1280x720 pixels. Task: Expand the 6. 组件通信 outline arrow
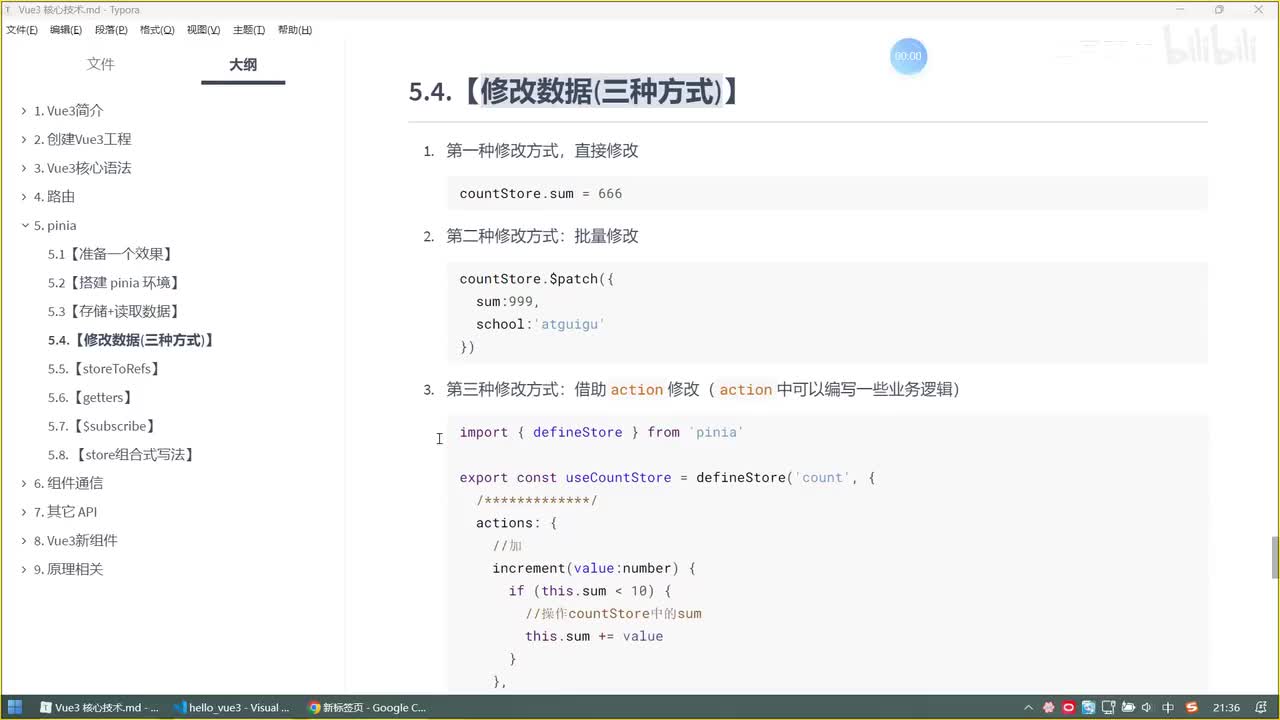pyautogui.click(x=24, y=483)
